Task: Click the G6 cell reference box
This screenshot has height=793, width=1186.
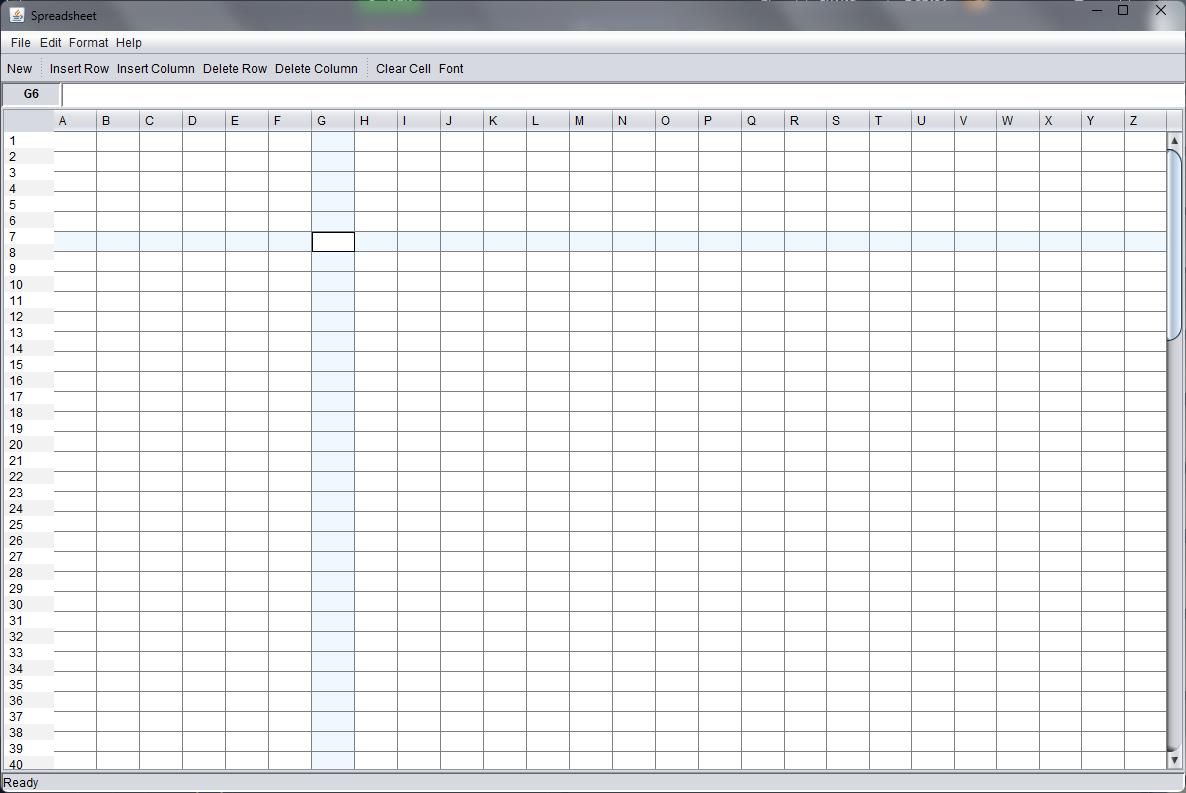Action: tap(30, 93)
